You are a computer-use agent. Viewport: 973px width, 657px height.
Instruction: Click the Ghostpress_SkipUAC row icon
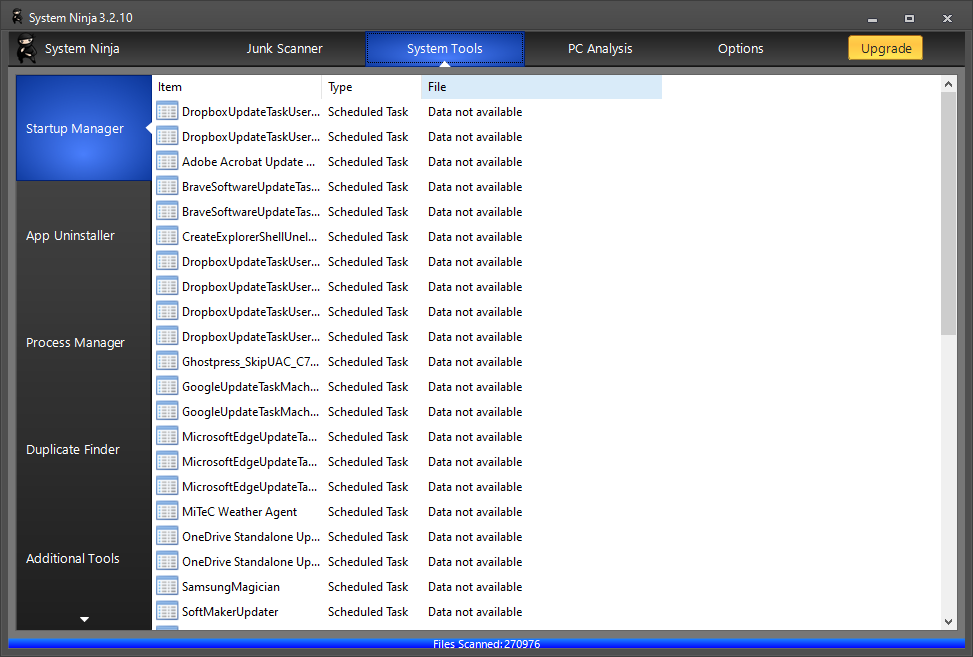point(167,362)
